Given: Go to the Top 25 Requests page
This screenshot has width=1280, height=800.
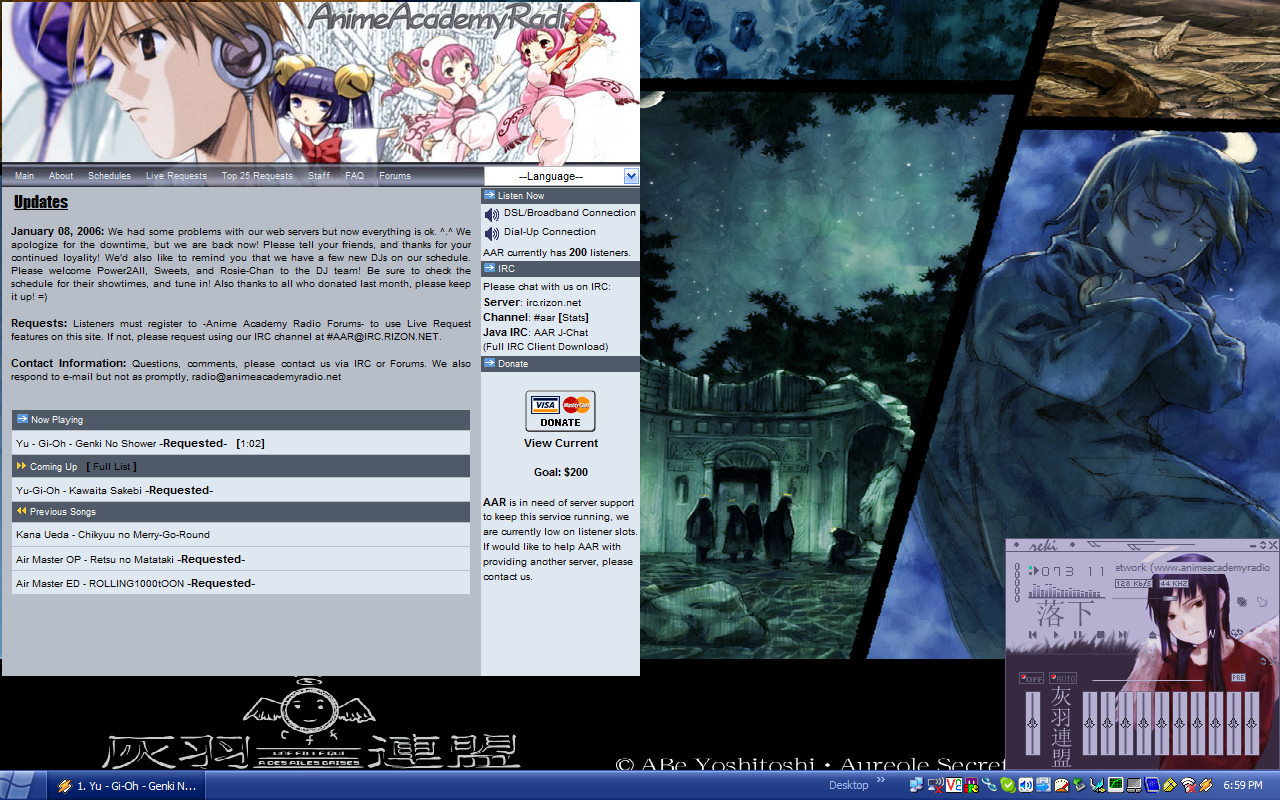Looking at the screenshot, I should (257, 176).
